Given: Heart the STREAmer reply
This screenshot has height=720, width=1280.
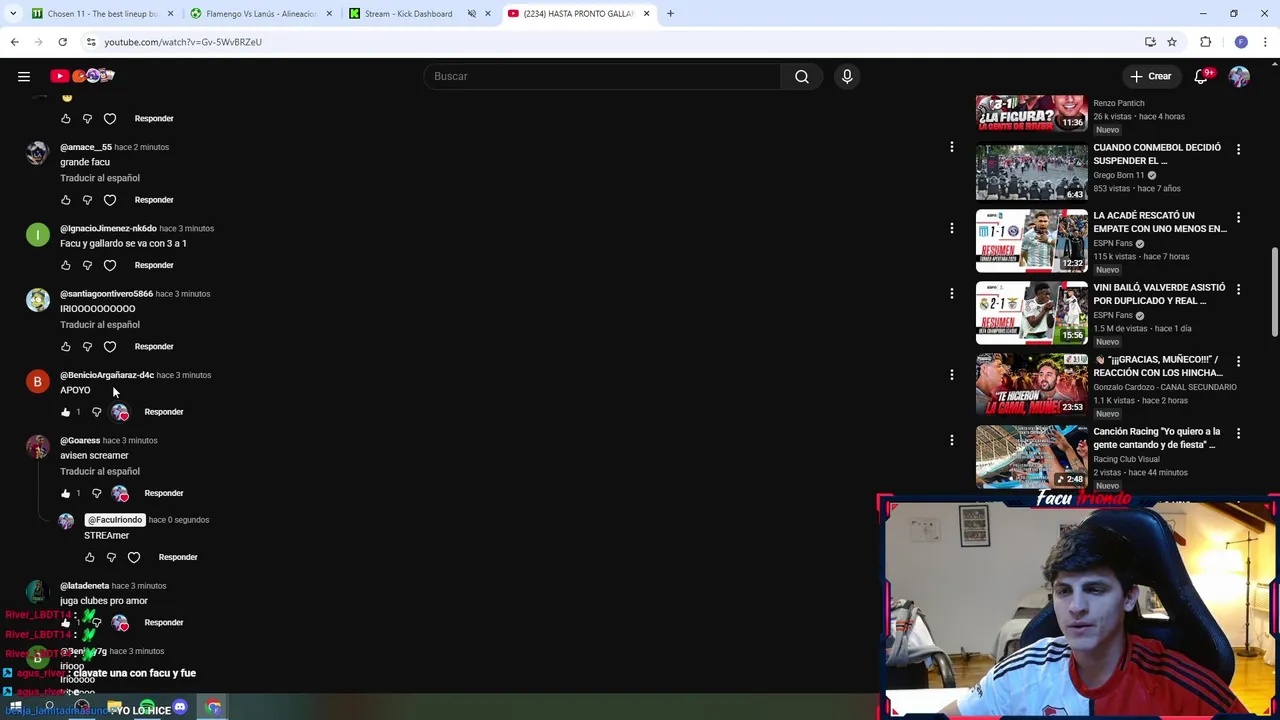Looking at the screenshot, I should (134, 557).
